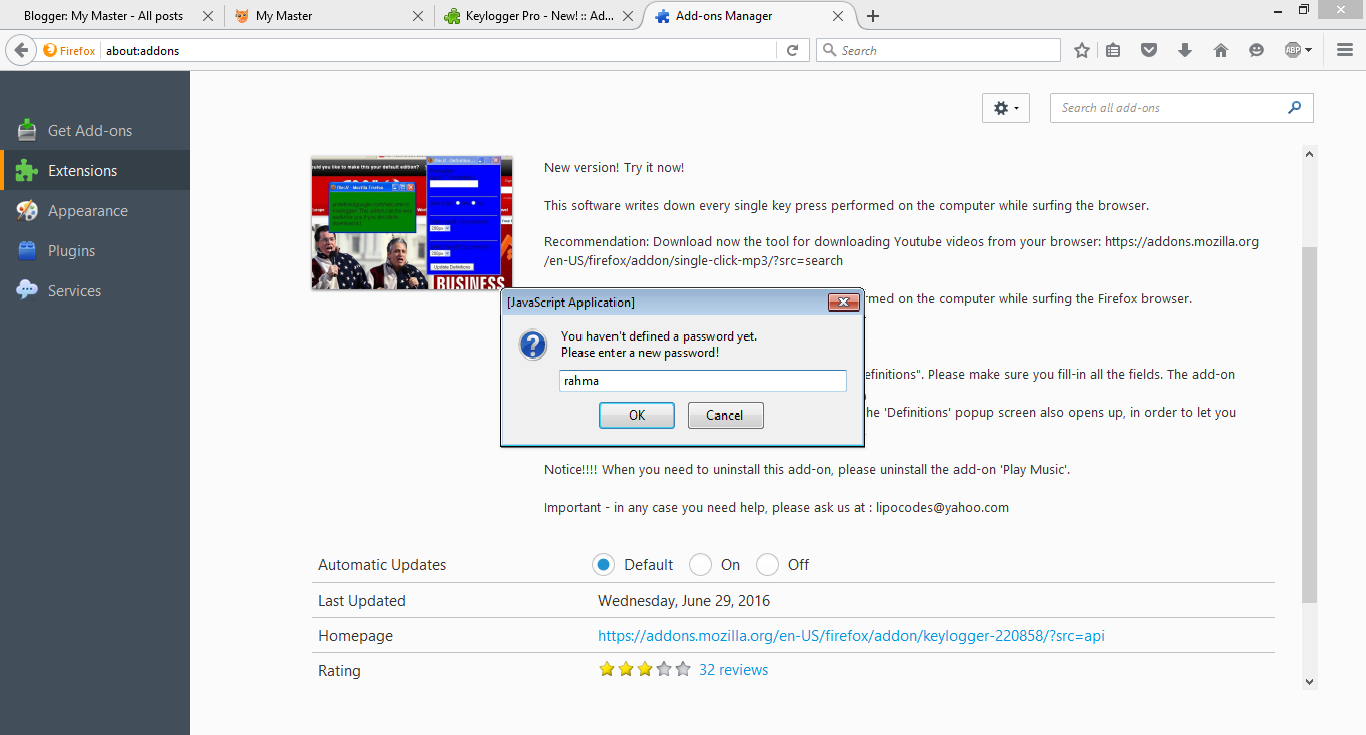Open the gear tools dropdown for add-ons
The height and width of the screenshot is (735, 1366).
1006,108
